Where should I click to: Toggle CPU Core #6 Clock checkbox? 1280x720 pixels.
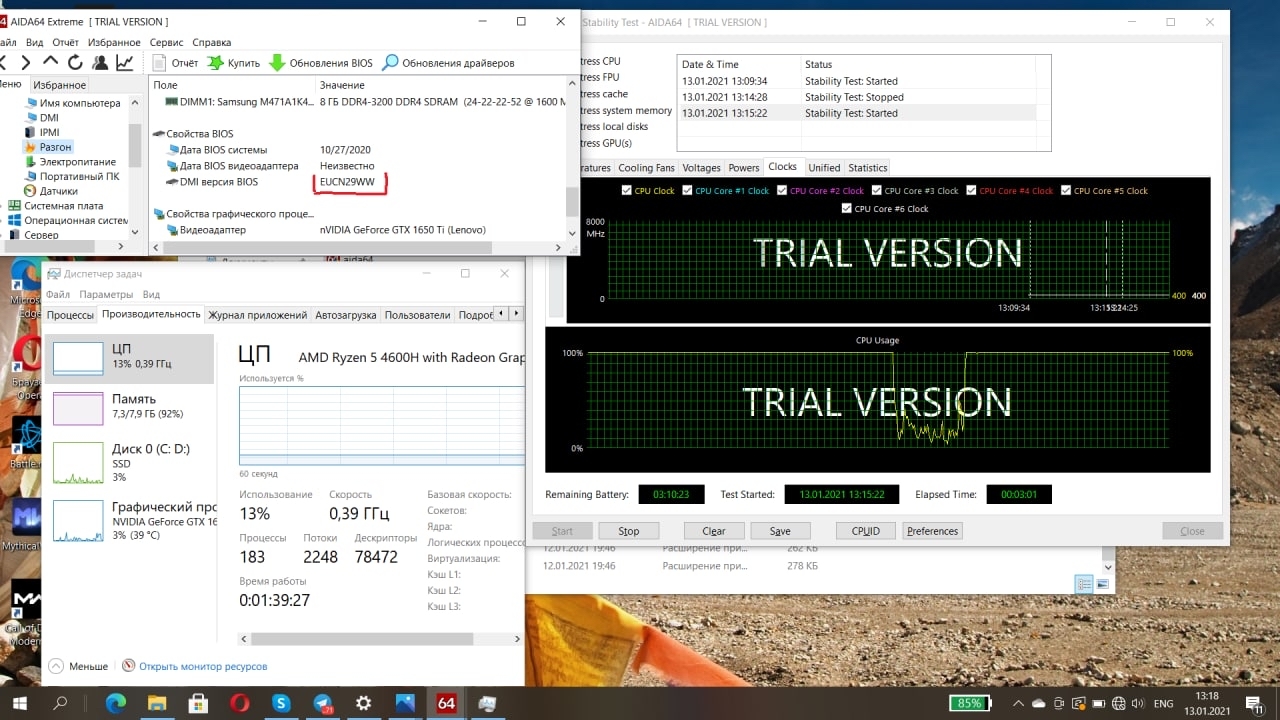(847, 208)
